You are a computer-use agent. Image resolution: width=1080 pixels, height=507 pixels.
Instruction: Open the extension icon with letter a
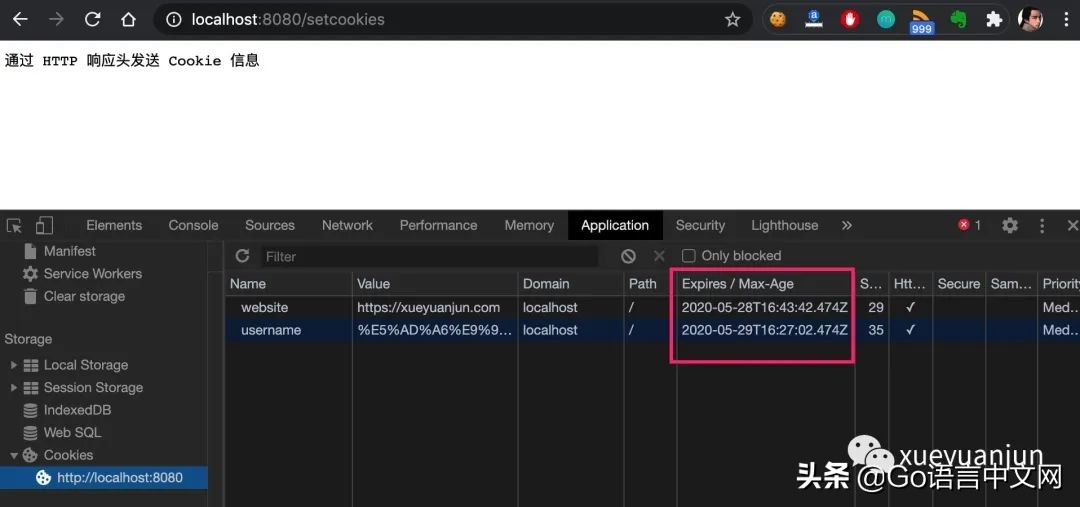[x=813, y=19]
